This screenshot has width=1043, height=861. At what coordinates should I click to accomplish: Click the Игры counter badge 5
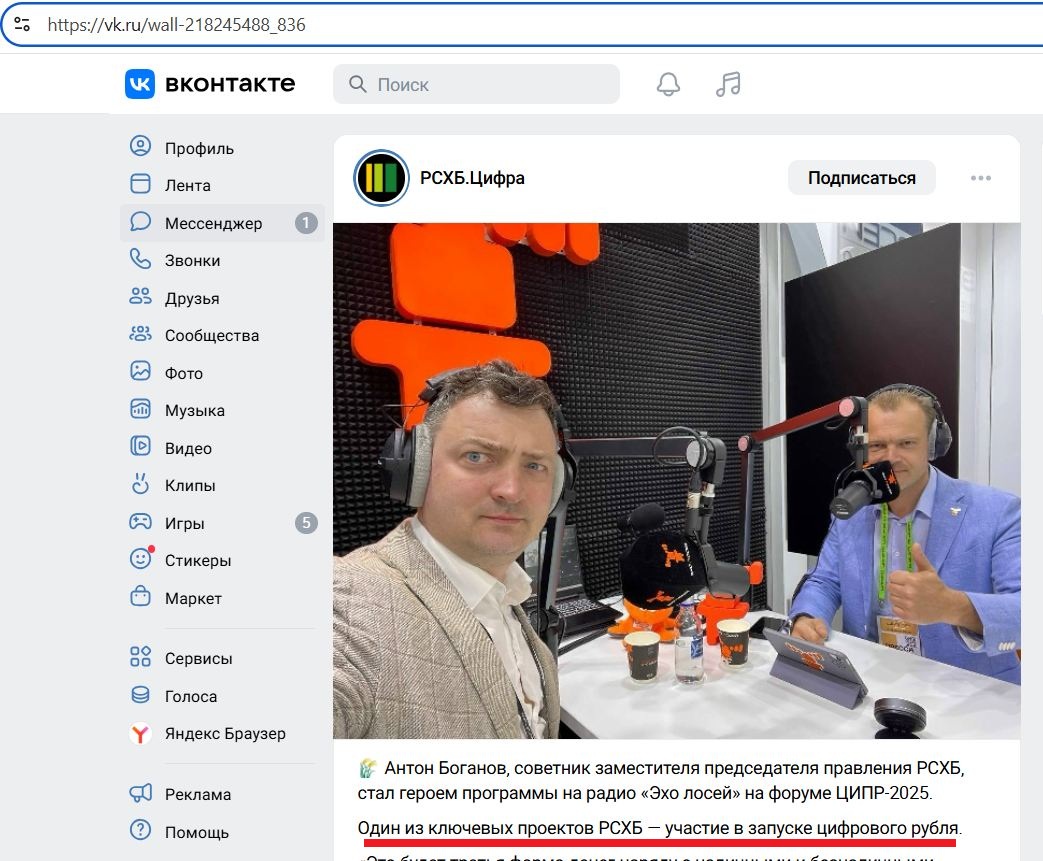click(x=306, y=523)
